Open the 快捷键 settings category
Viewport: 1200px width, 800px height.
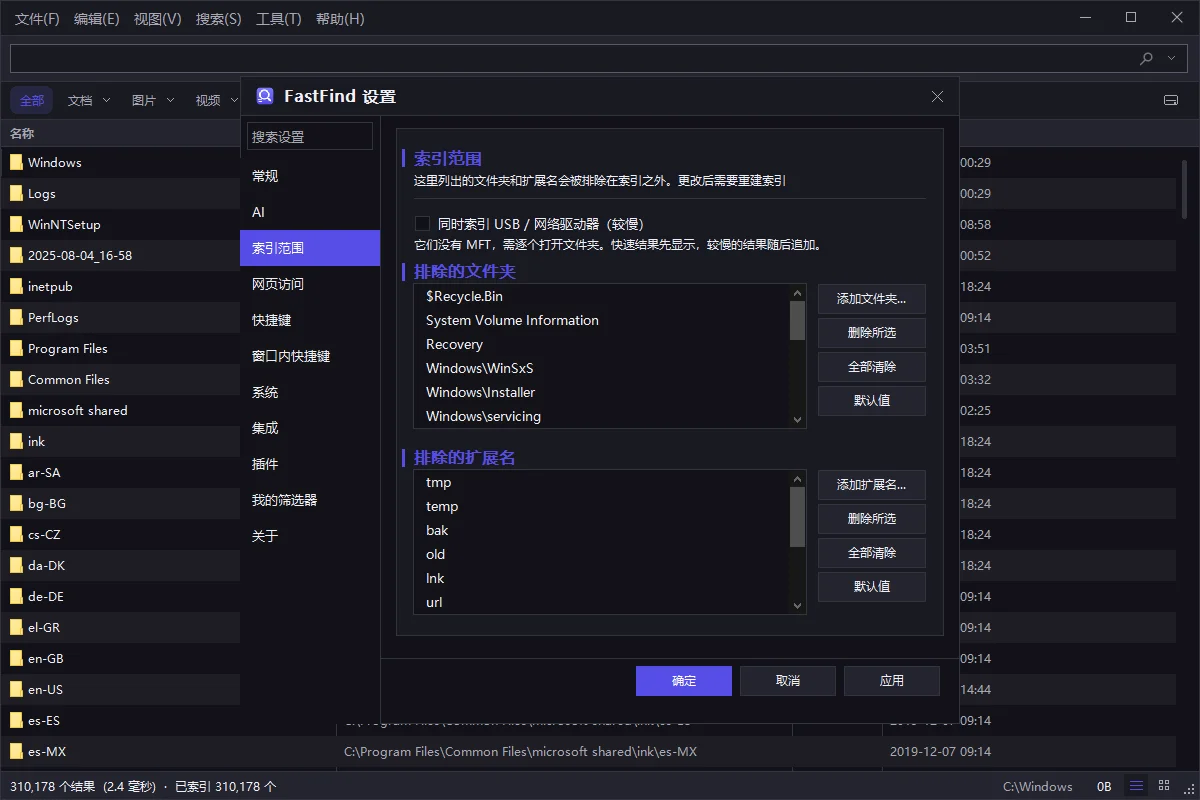pyautogui.click(x=310, y=320)
